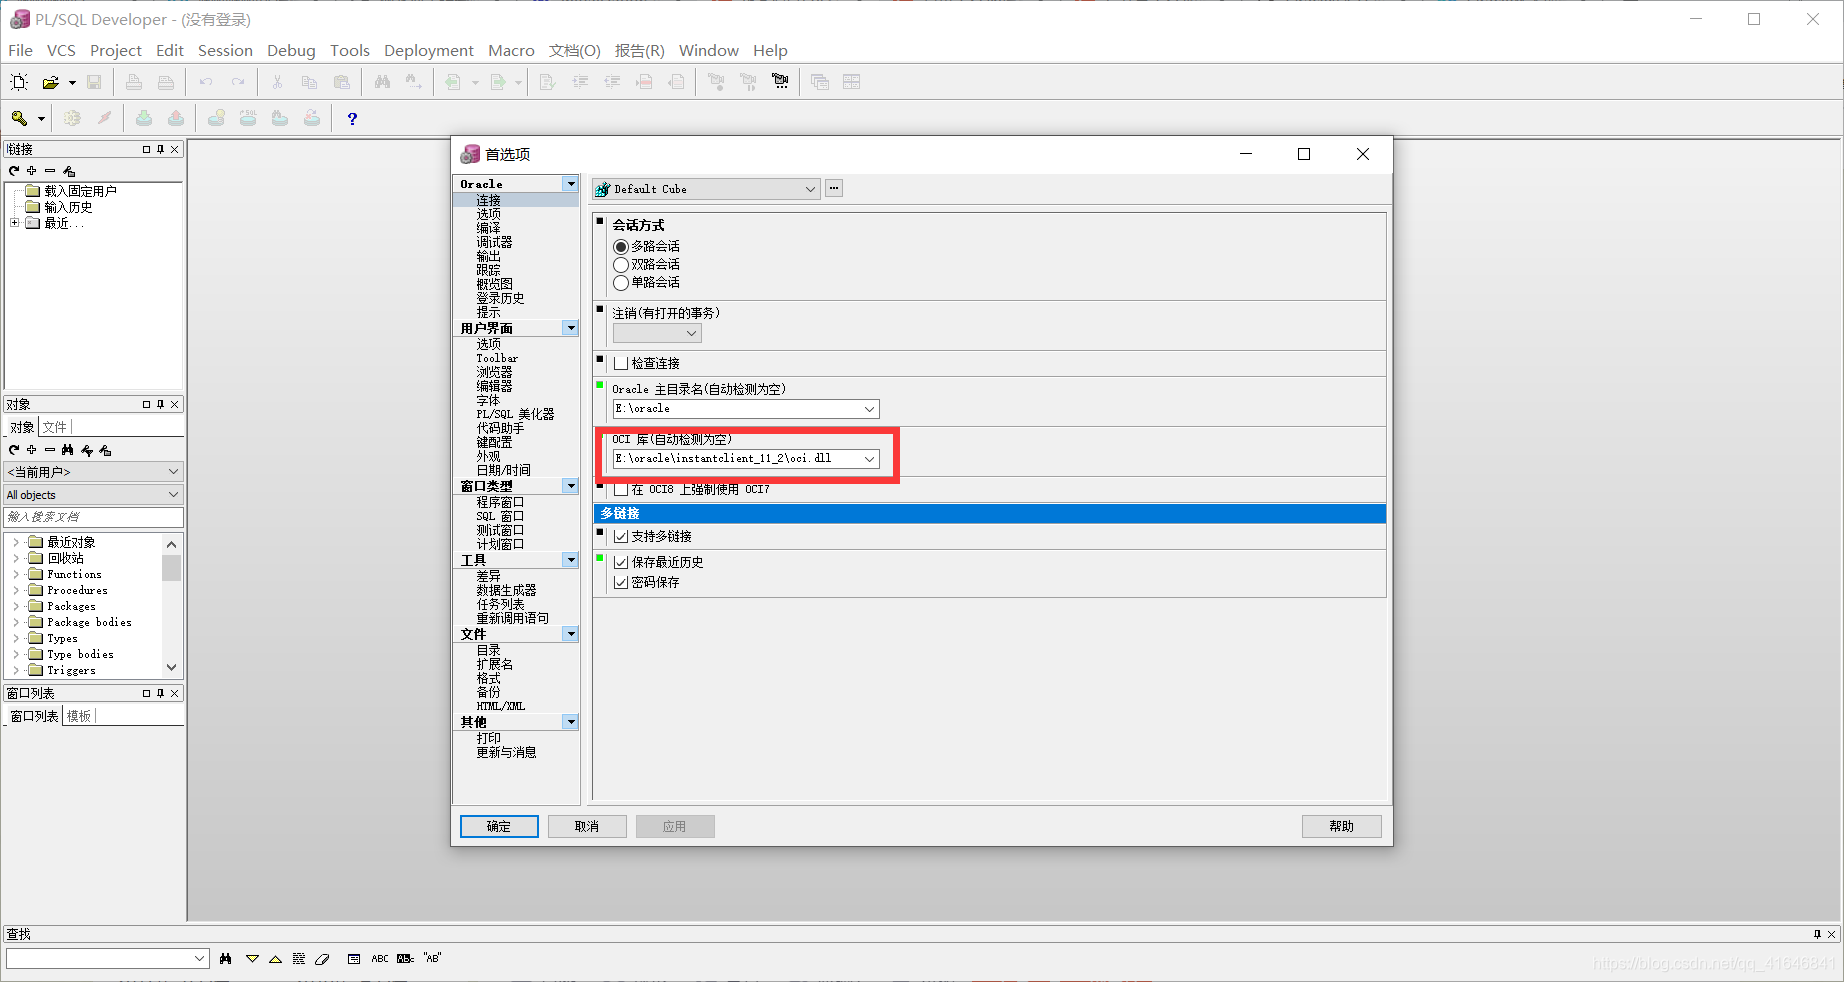Click the Save floppy-disk toolbar icon

(x=94, y=82)
